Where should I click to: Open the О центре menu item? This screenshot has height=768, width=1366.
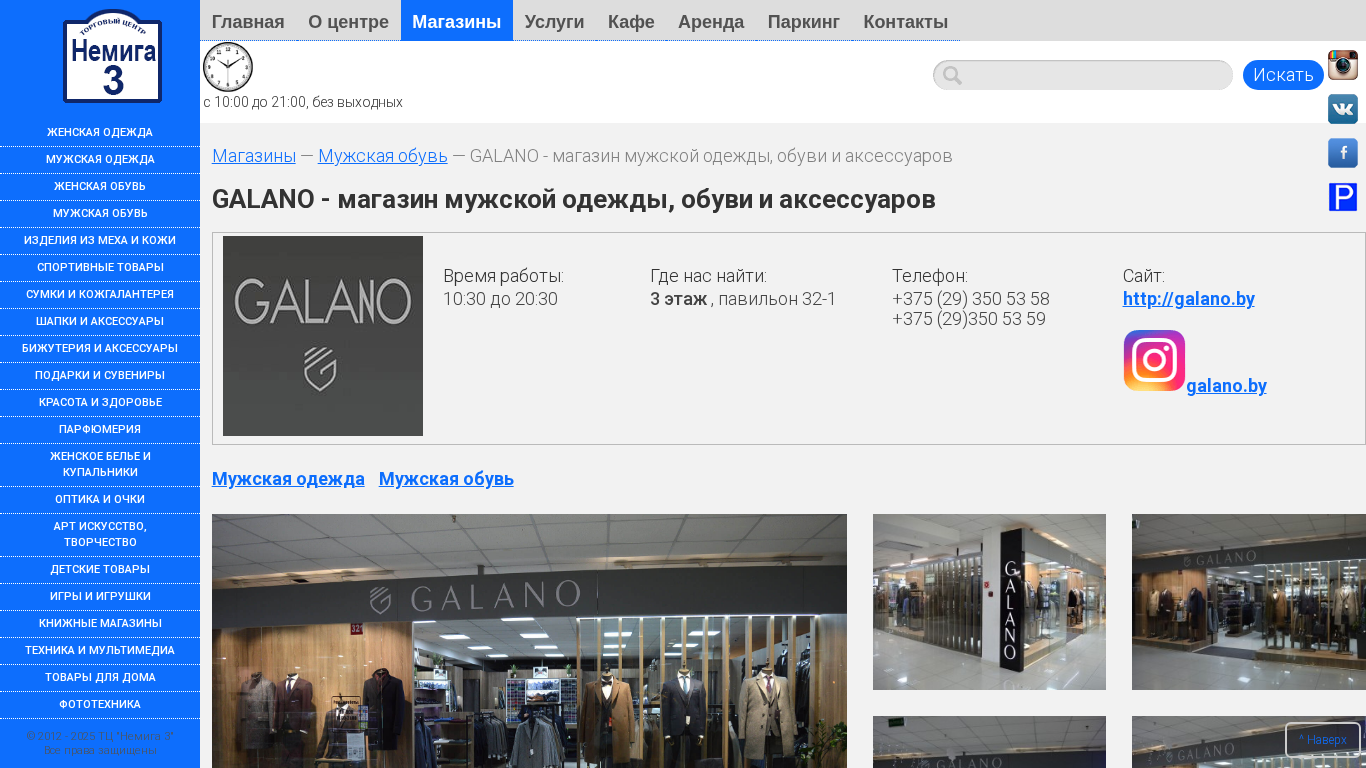[x=349, y=21]
